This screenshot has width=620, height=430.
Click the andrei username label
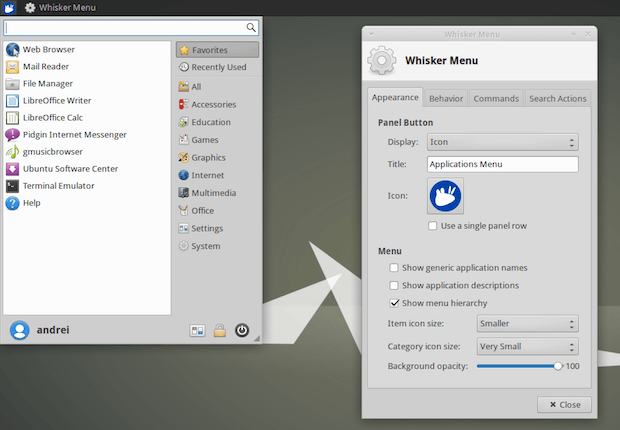(53, 330)
